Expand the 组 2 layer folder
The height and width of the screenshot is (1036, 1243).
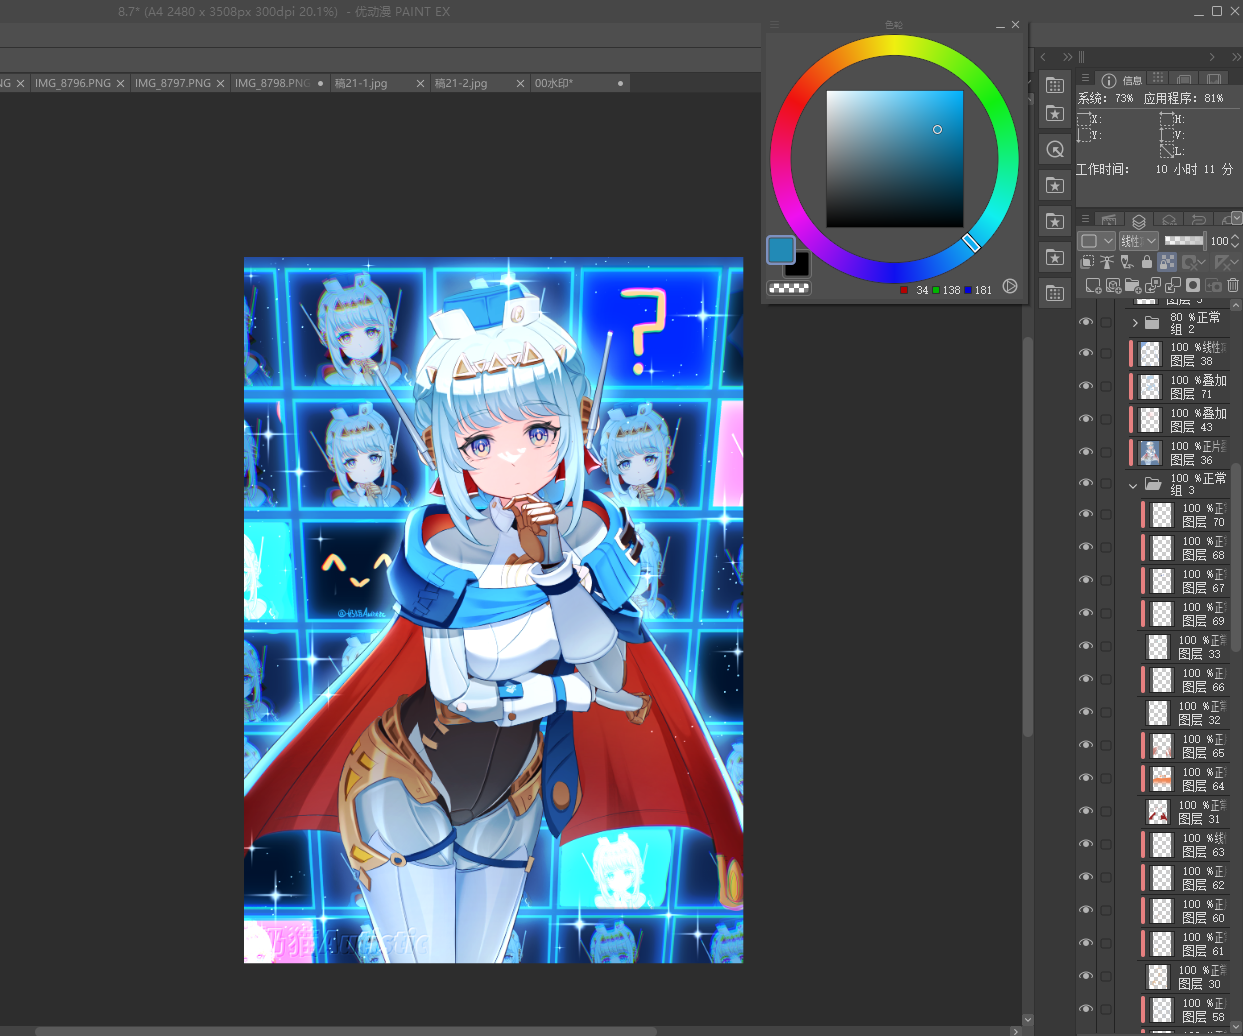tap(1135, 323)
